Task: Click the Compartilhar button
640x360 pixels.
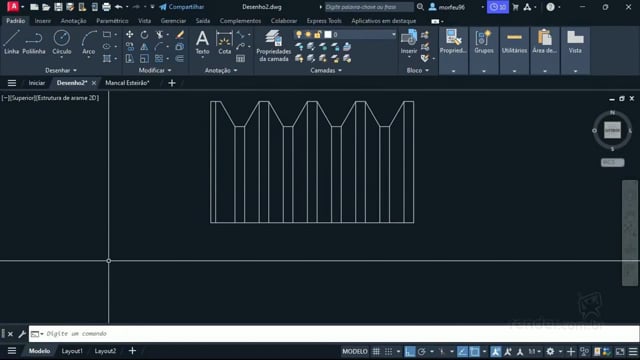Action: tap(182, 7)
